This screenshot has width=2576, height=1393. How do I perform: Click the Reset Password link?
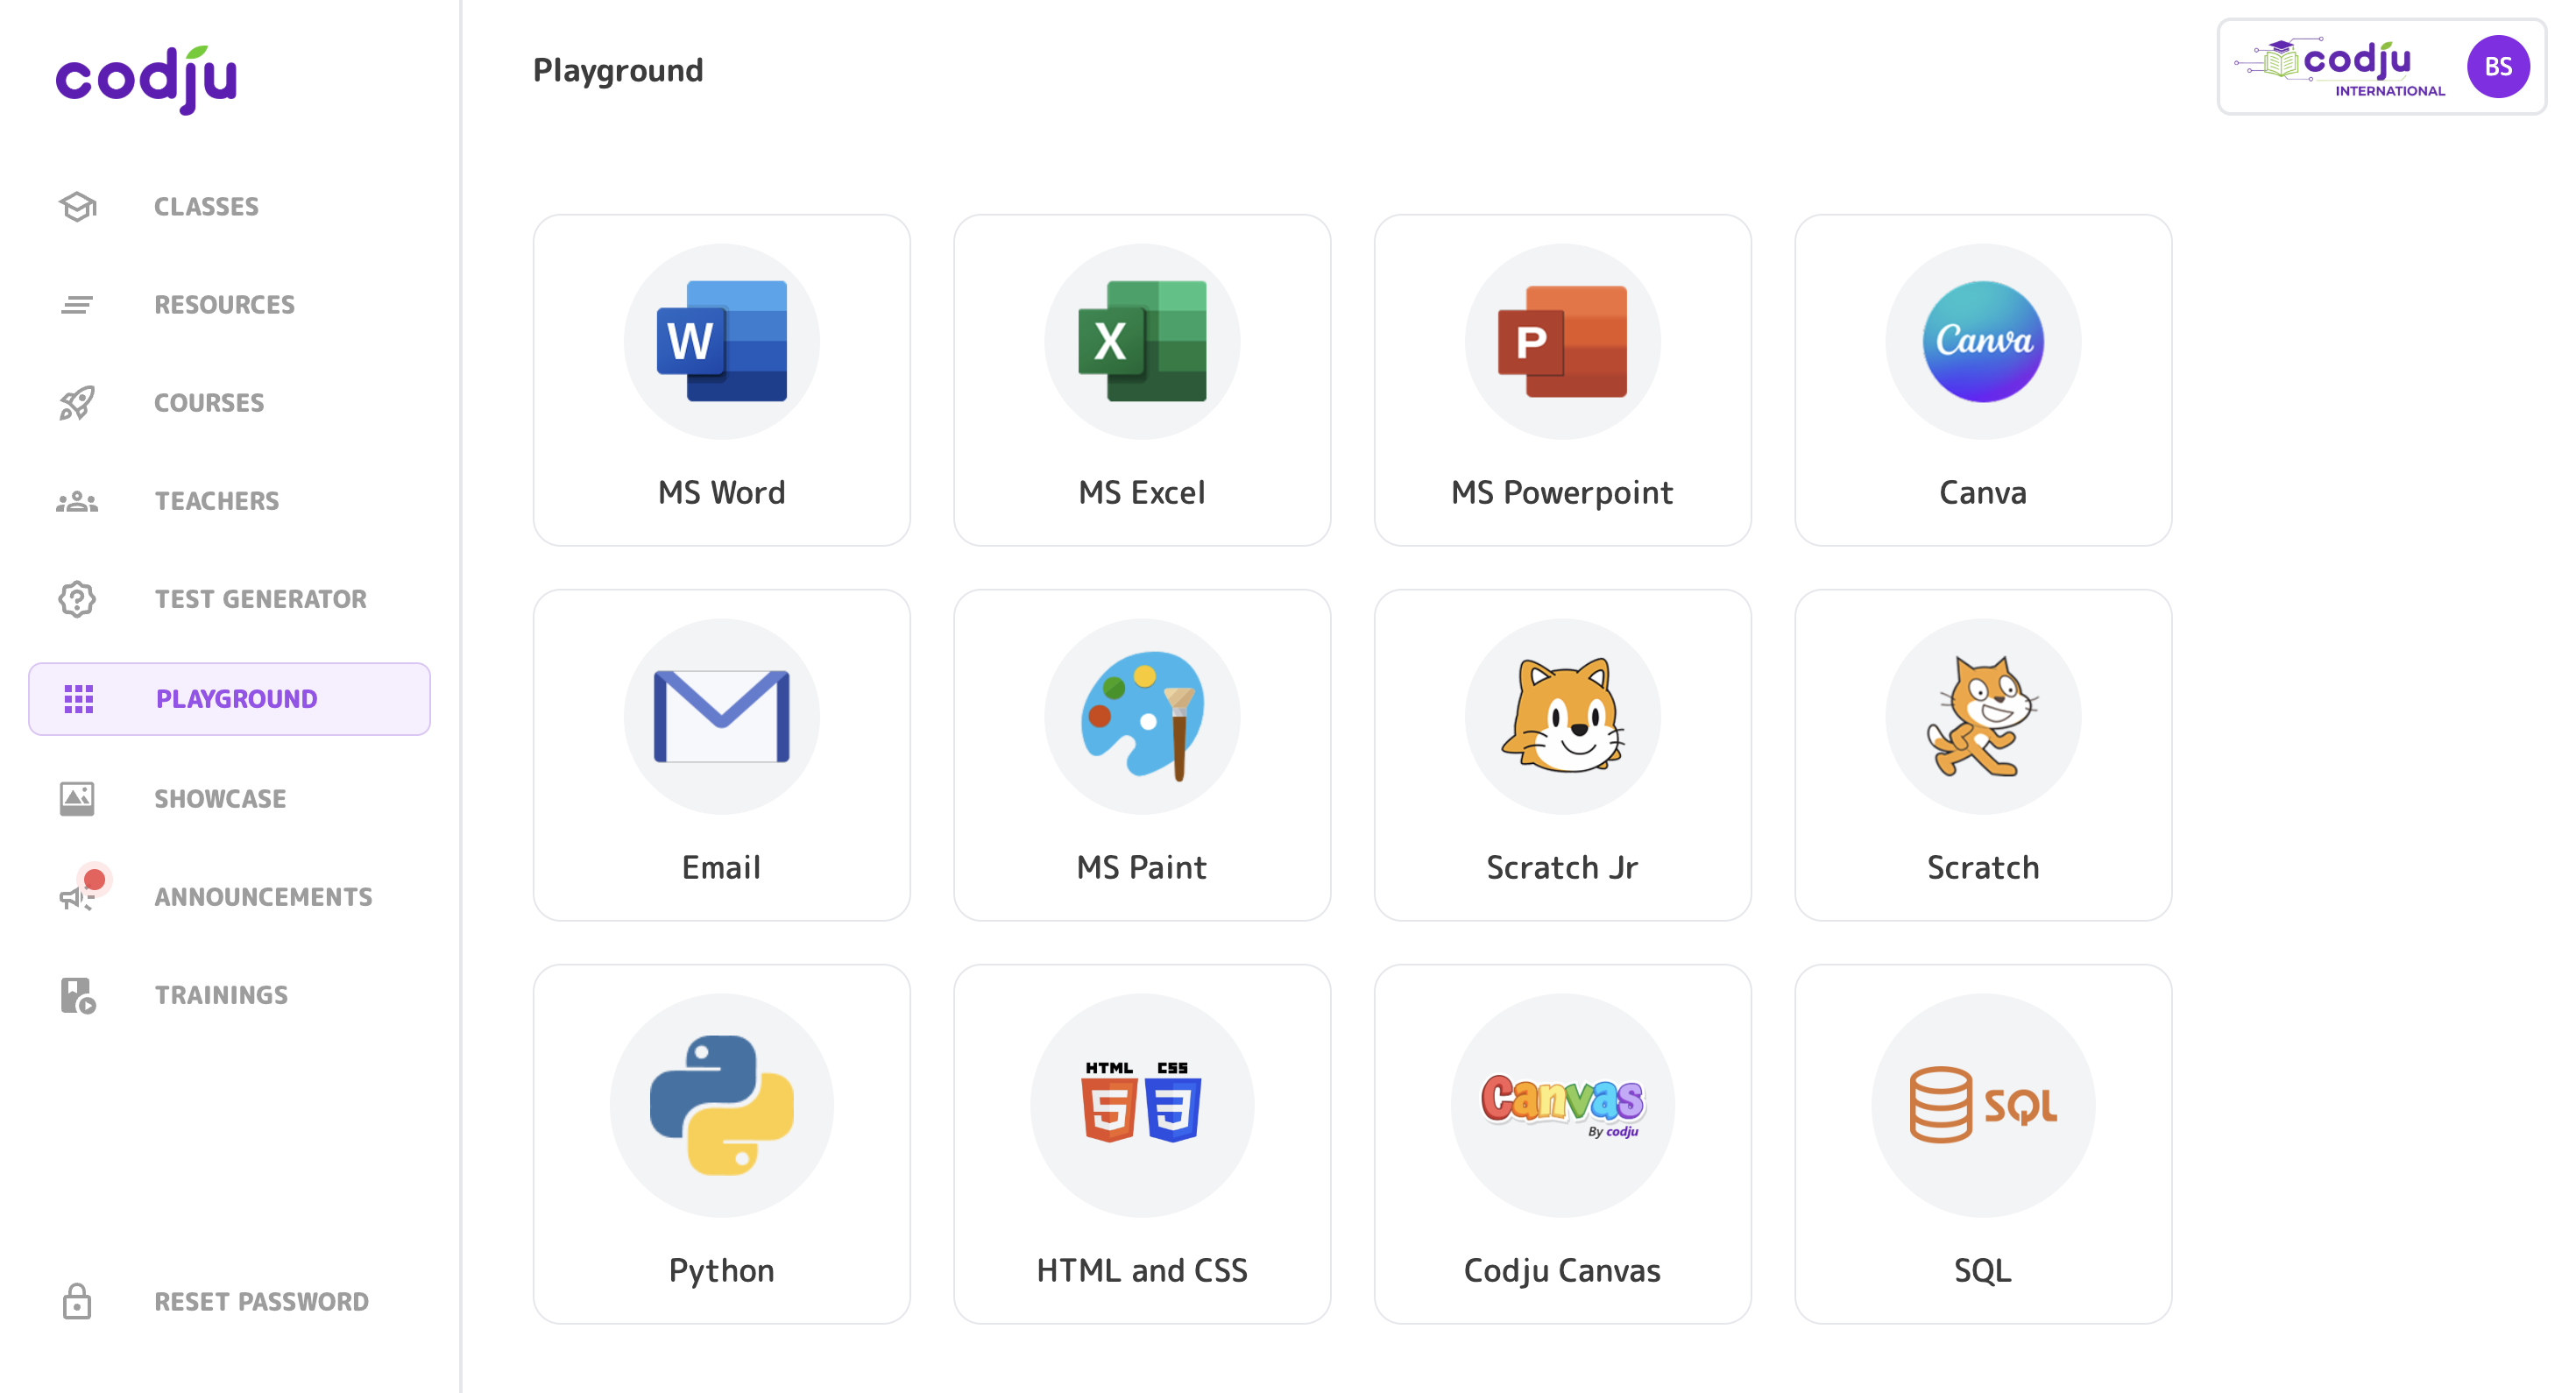[x=261, y=1301]
